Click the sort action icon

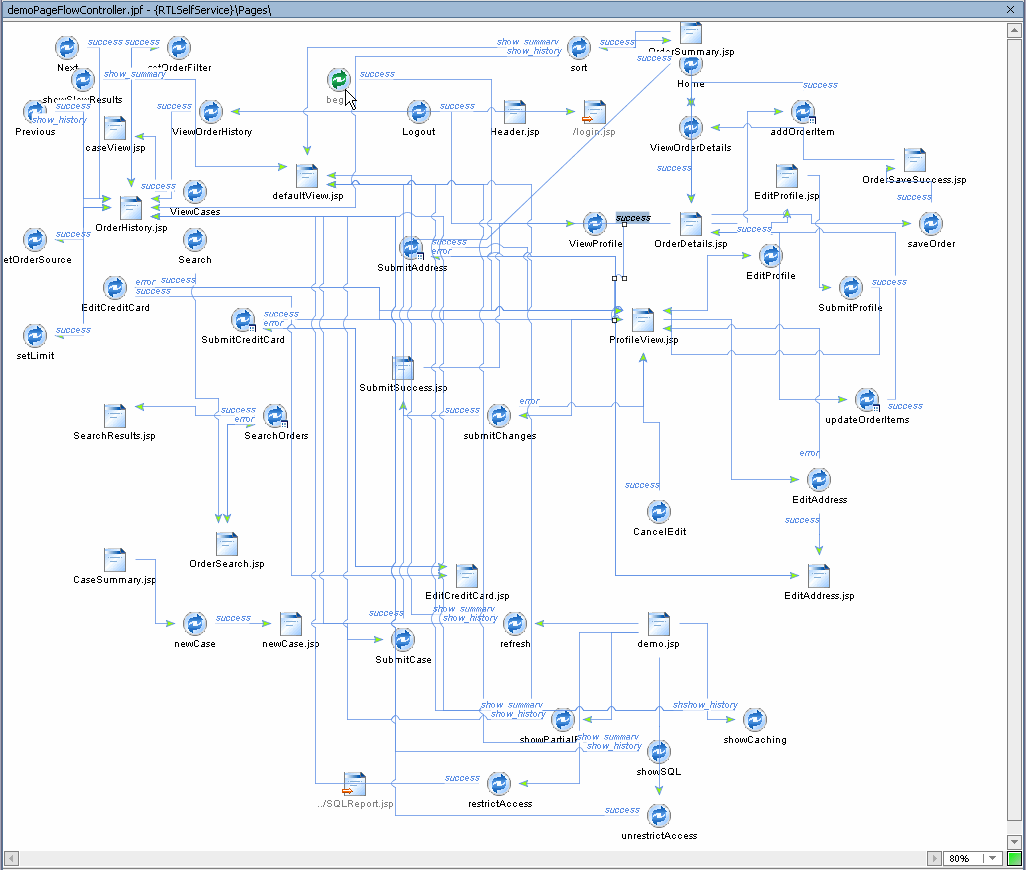579,48
